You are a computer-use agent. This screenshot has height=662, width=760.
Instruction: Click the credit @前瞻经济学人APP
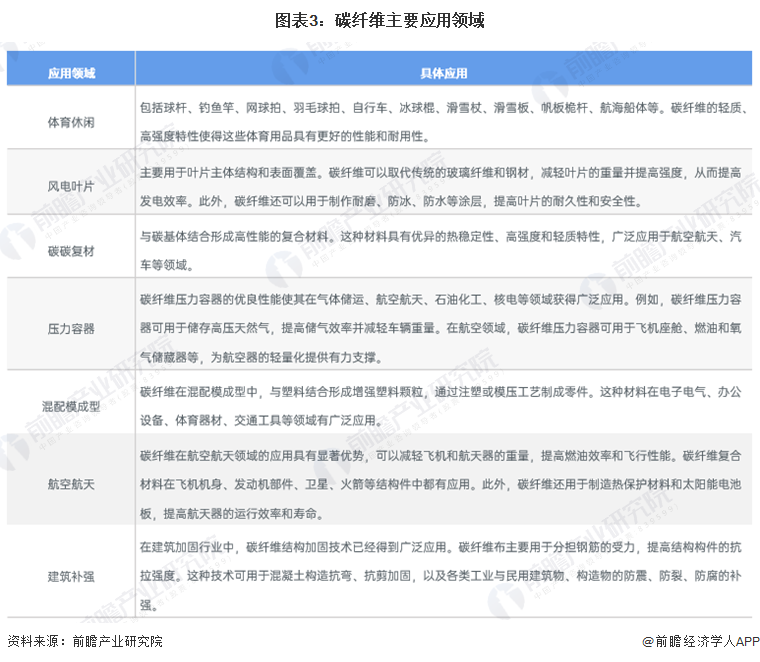point(700,641)
